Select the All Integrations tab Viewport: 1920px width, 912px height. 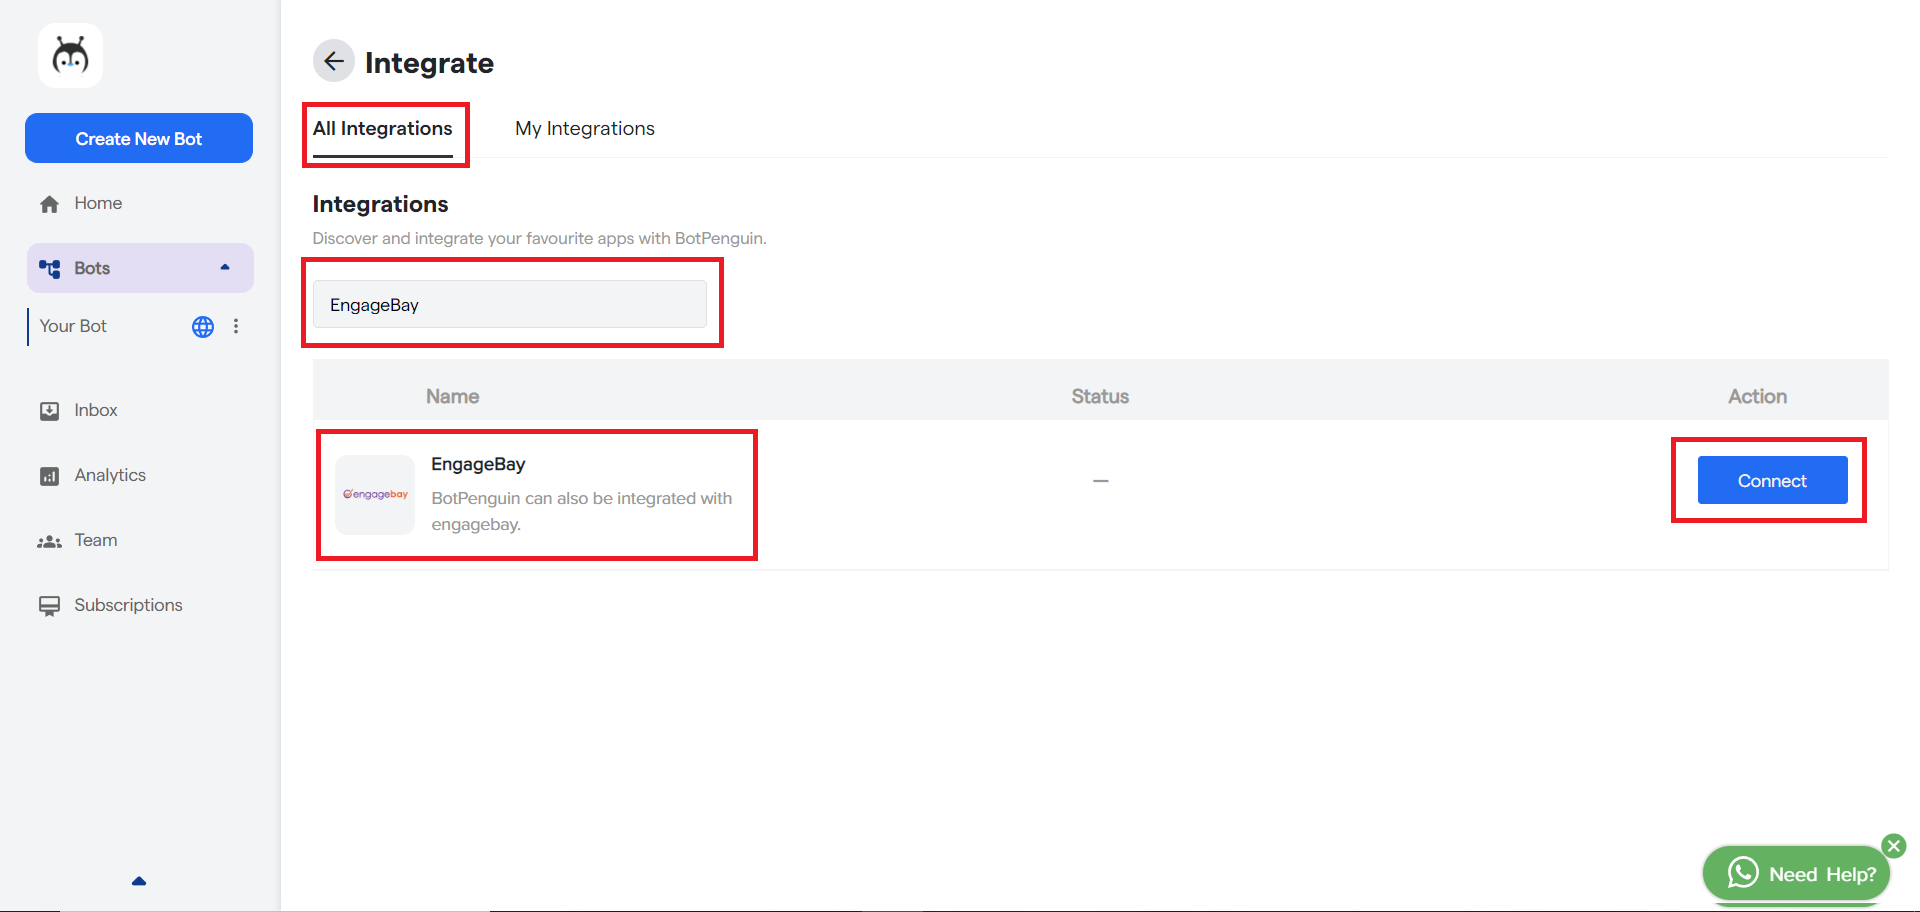click(x=382, y=129)
